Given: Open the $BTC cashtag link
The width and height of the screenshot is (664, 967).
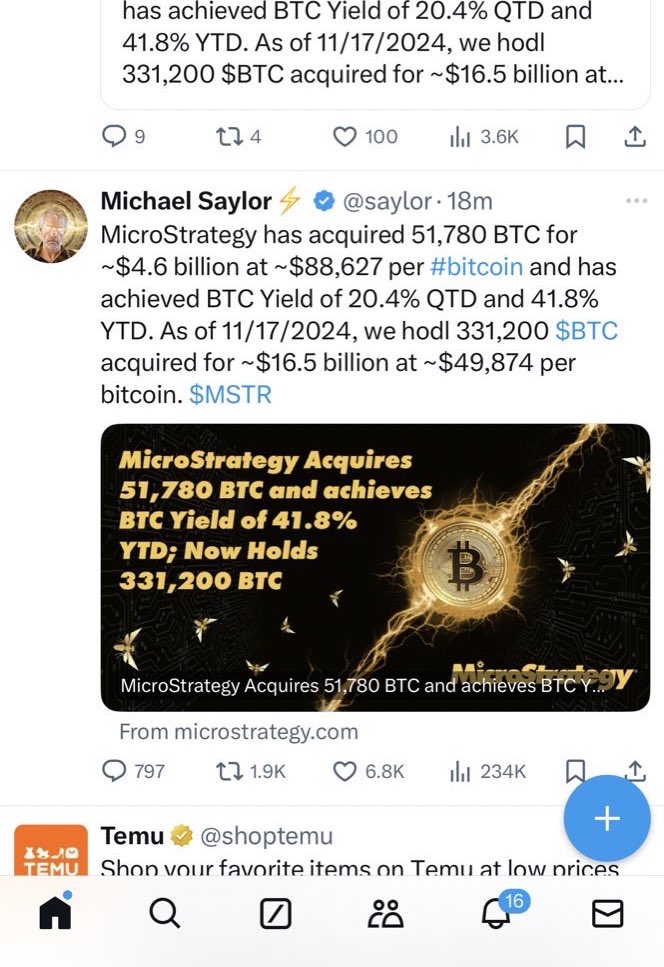Looking at the screenshot, I should pos(586,331).
